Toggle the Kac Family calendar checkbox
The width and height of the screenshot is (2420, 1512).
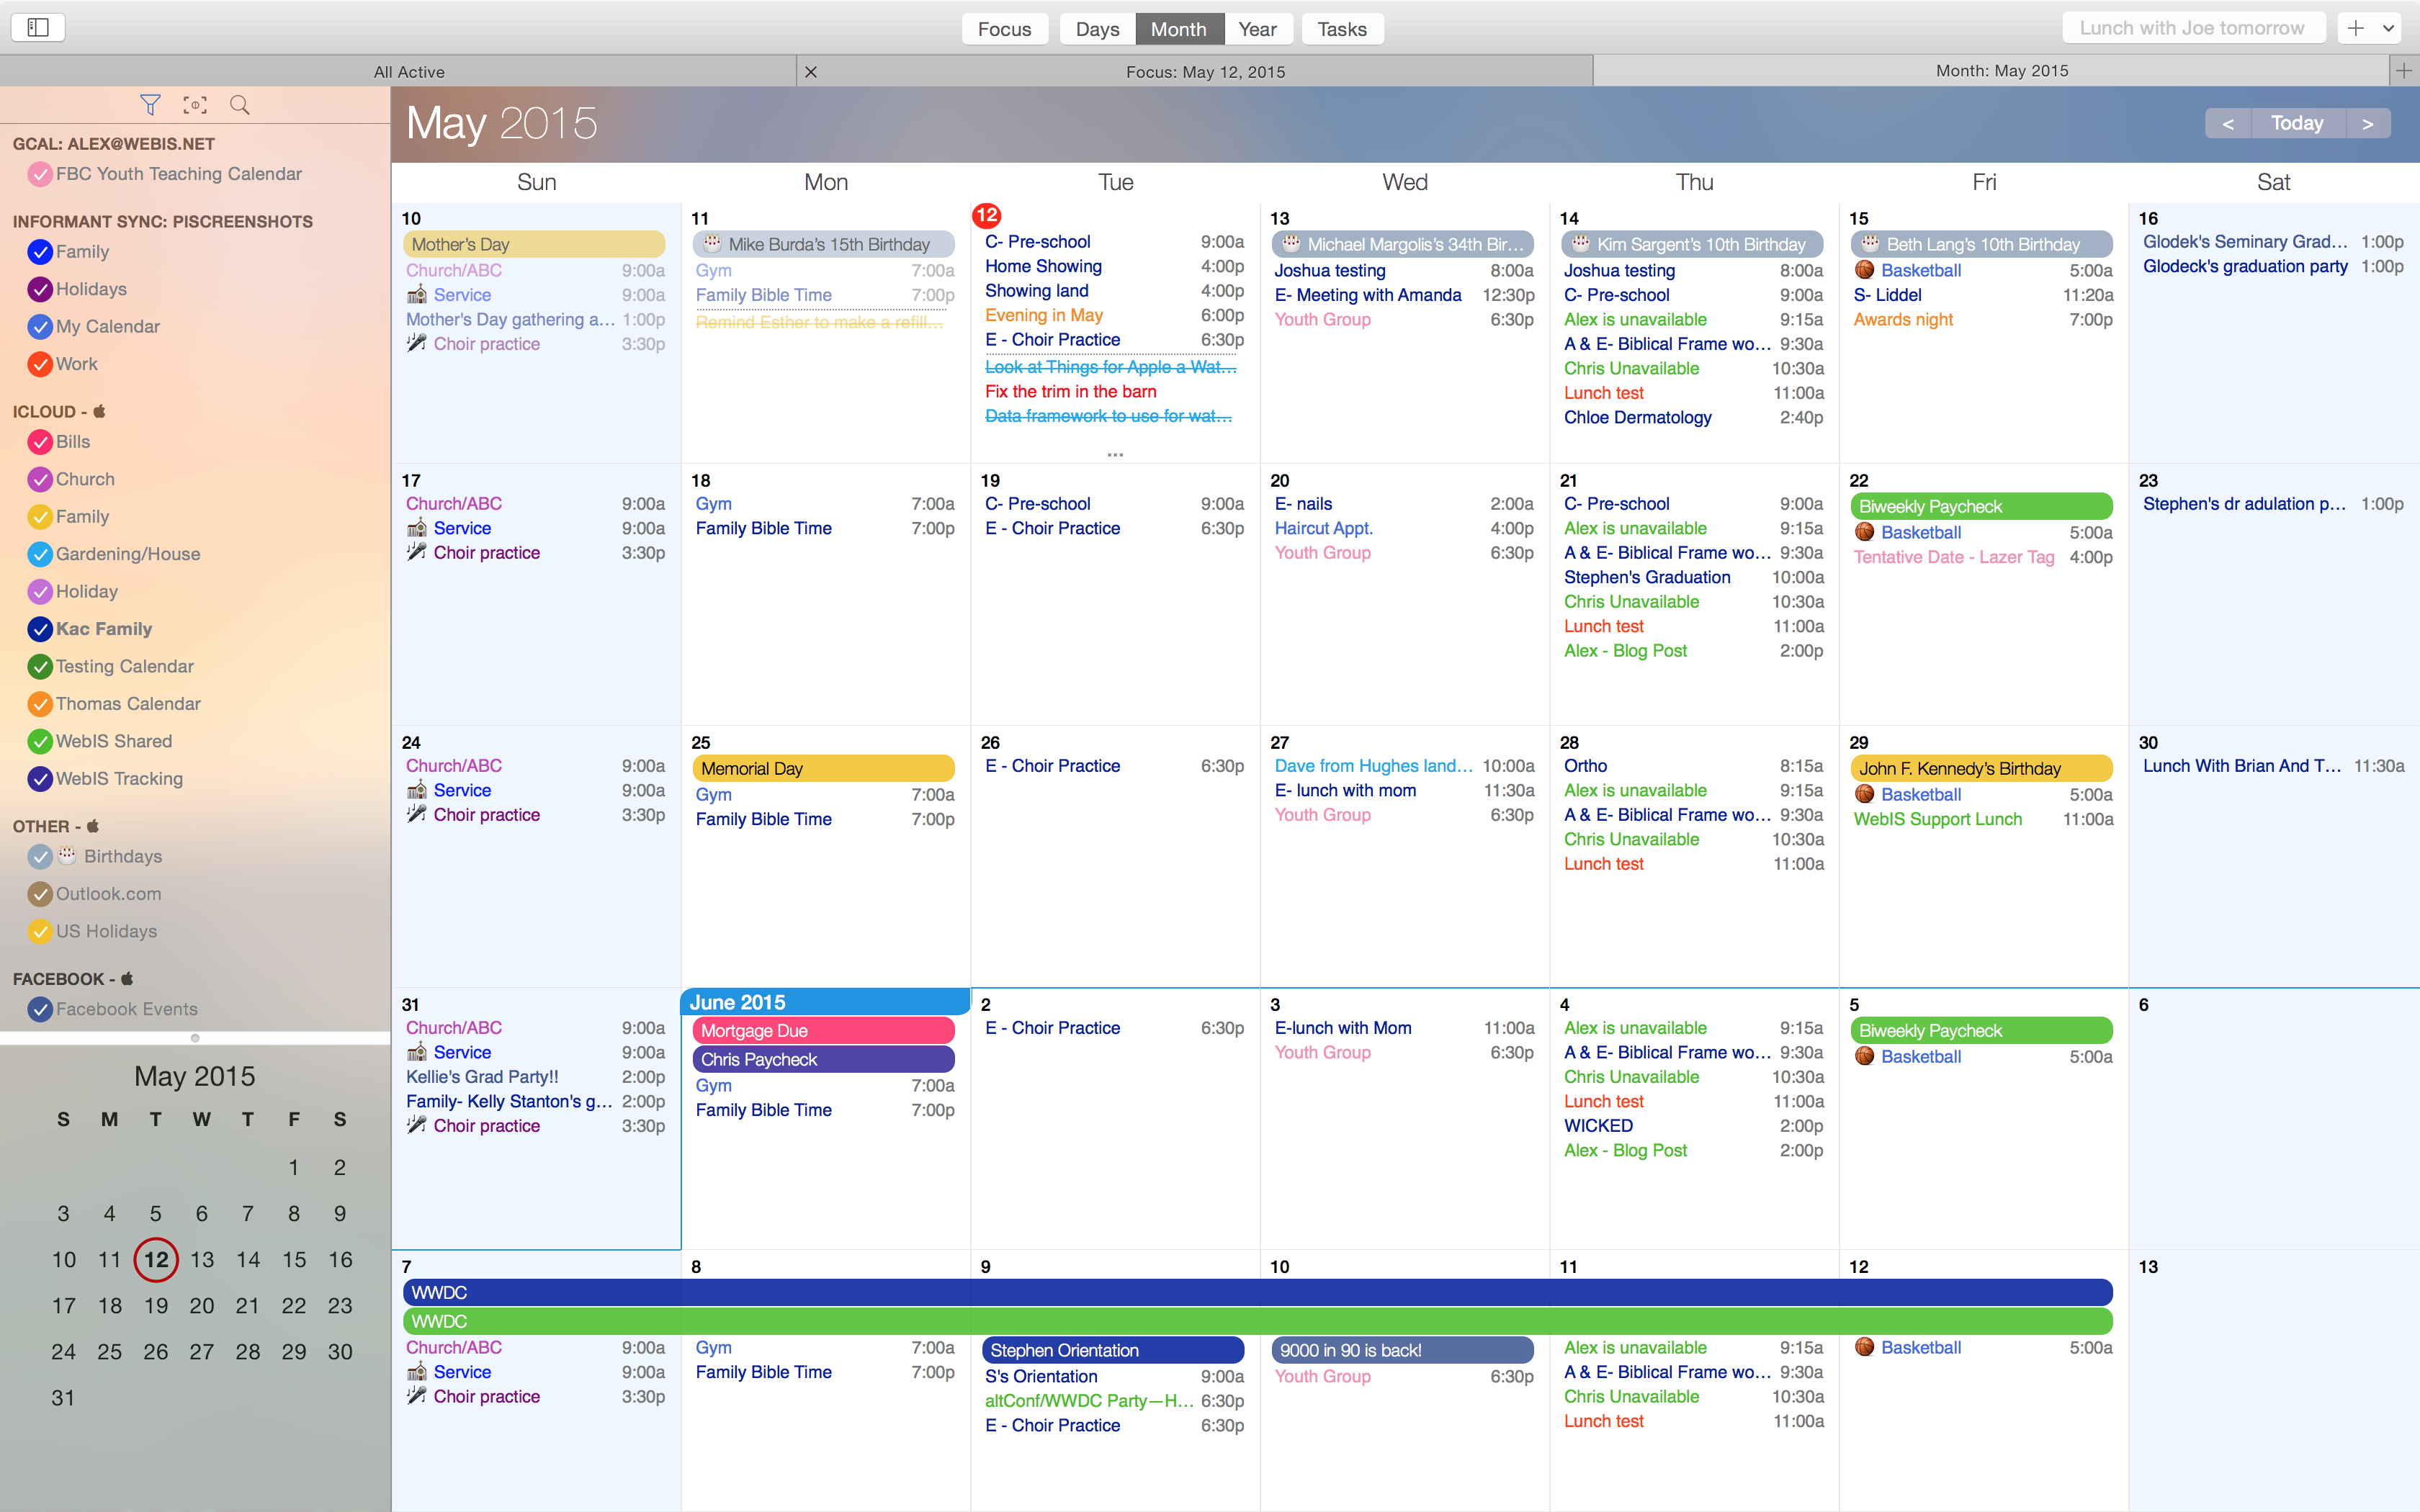coord(40,629)
